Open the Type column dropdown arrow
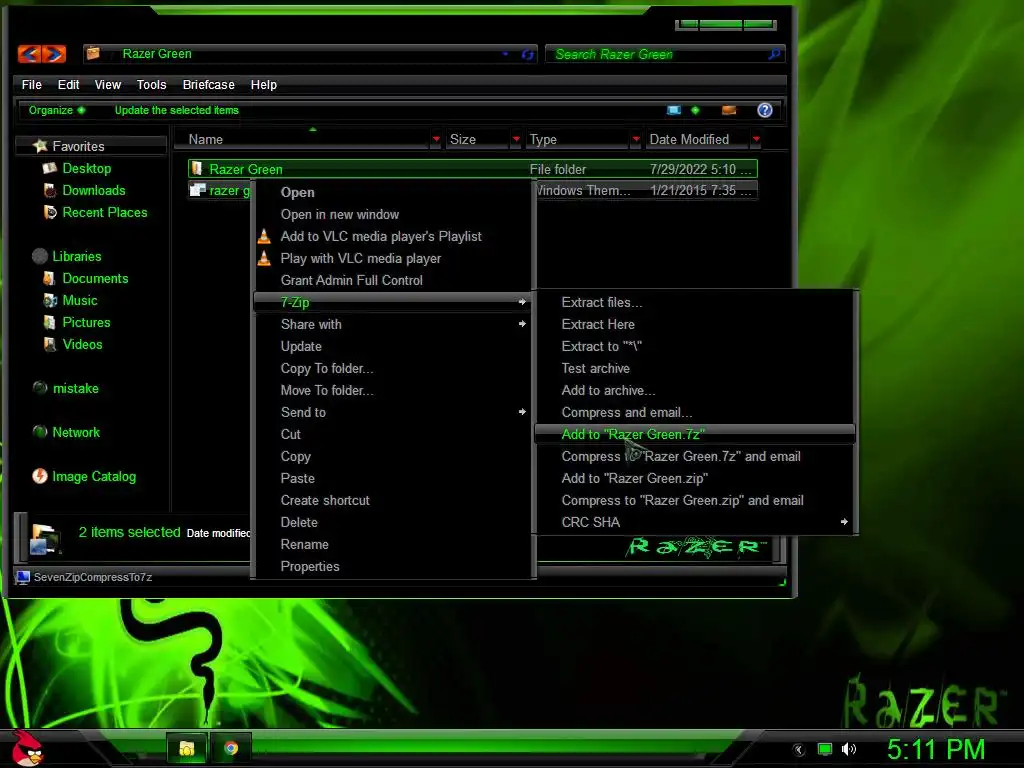 tap(635, 139)
